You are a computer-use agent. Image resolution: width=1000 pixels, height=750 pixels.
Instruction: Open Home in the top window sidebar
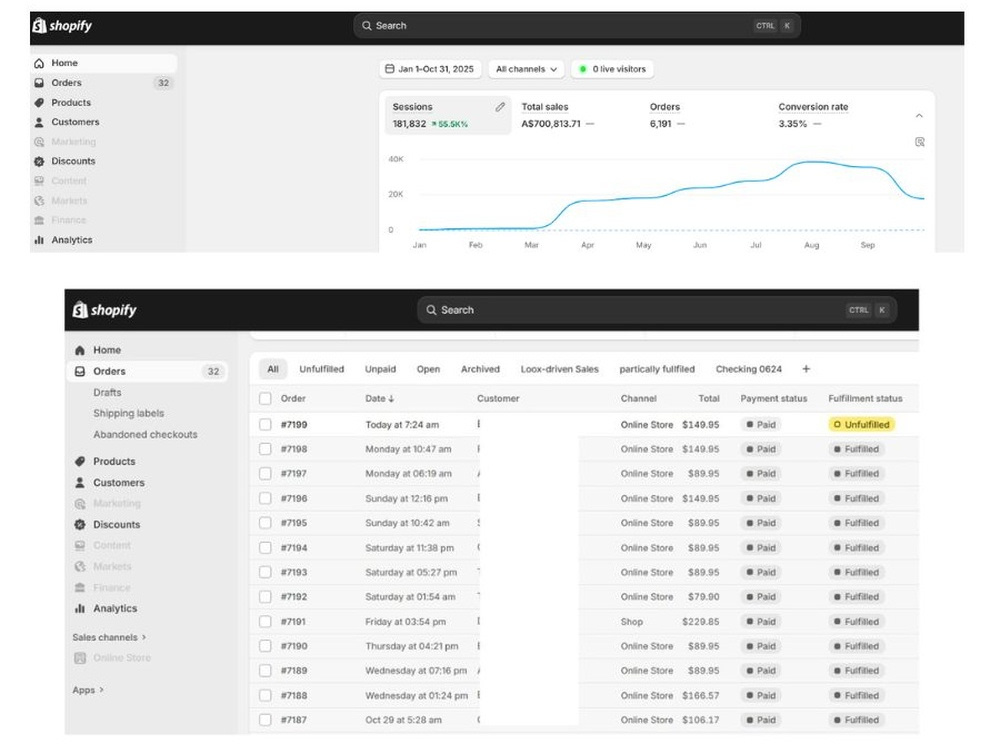[x=105, y=63]
